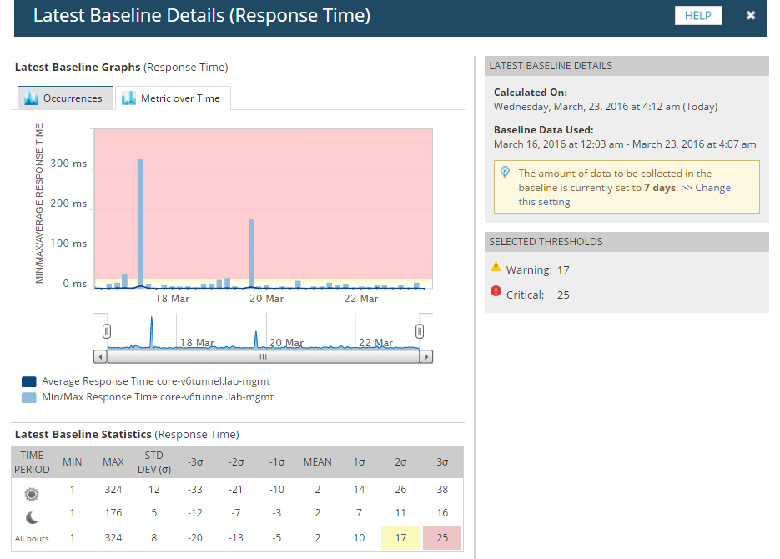Click the nighttime moon icon row

tap(30, 516)
